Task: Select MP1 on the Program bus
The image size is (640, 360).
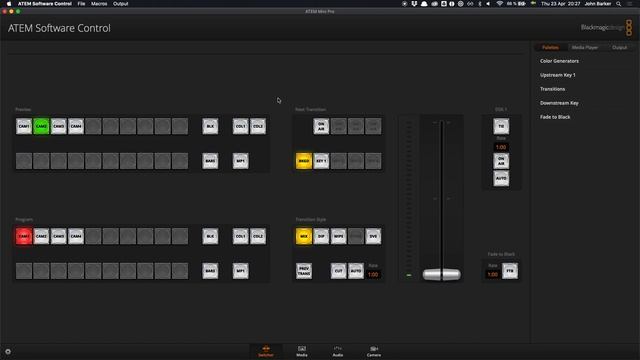Action: pyautogui.click(x=240, y=271)
